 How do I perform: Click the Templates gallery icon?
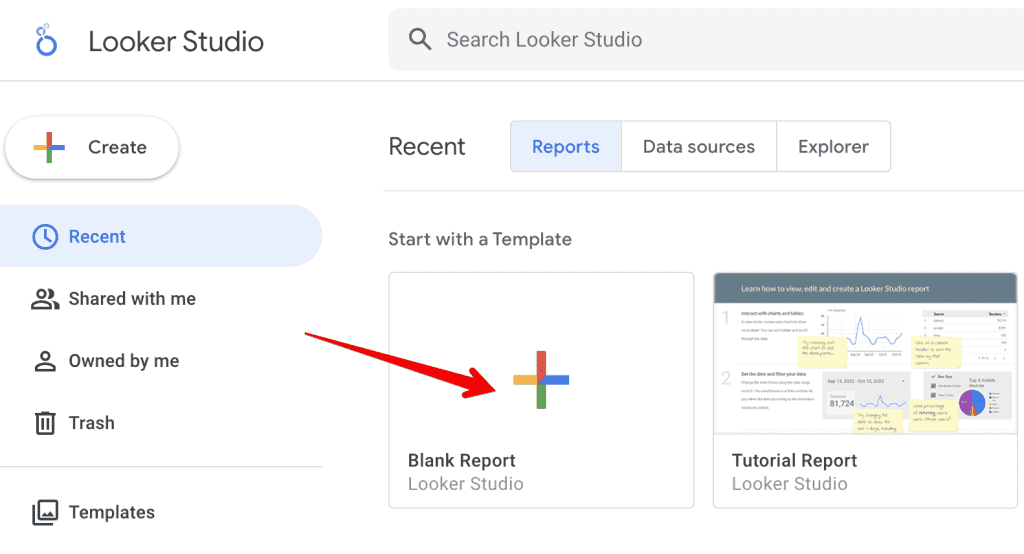45,512
